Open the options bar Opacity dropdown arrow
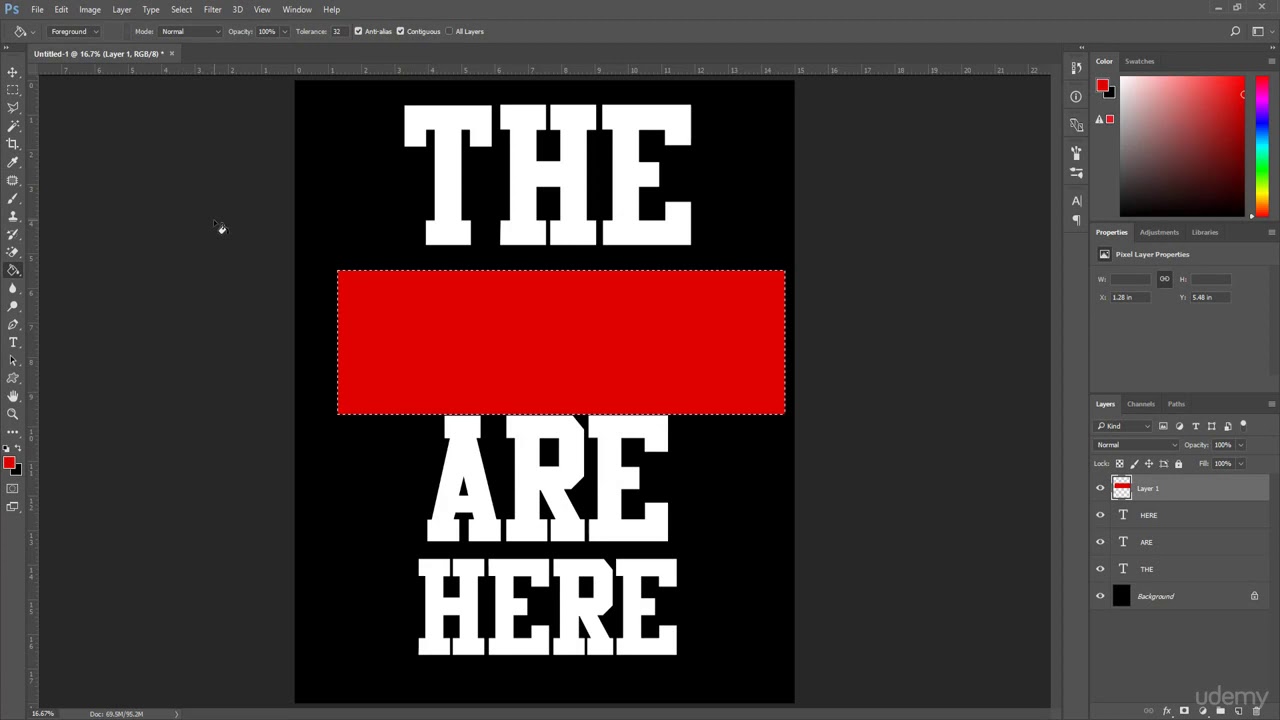 click(x=284, y=31)
